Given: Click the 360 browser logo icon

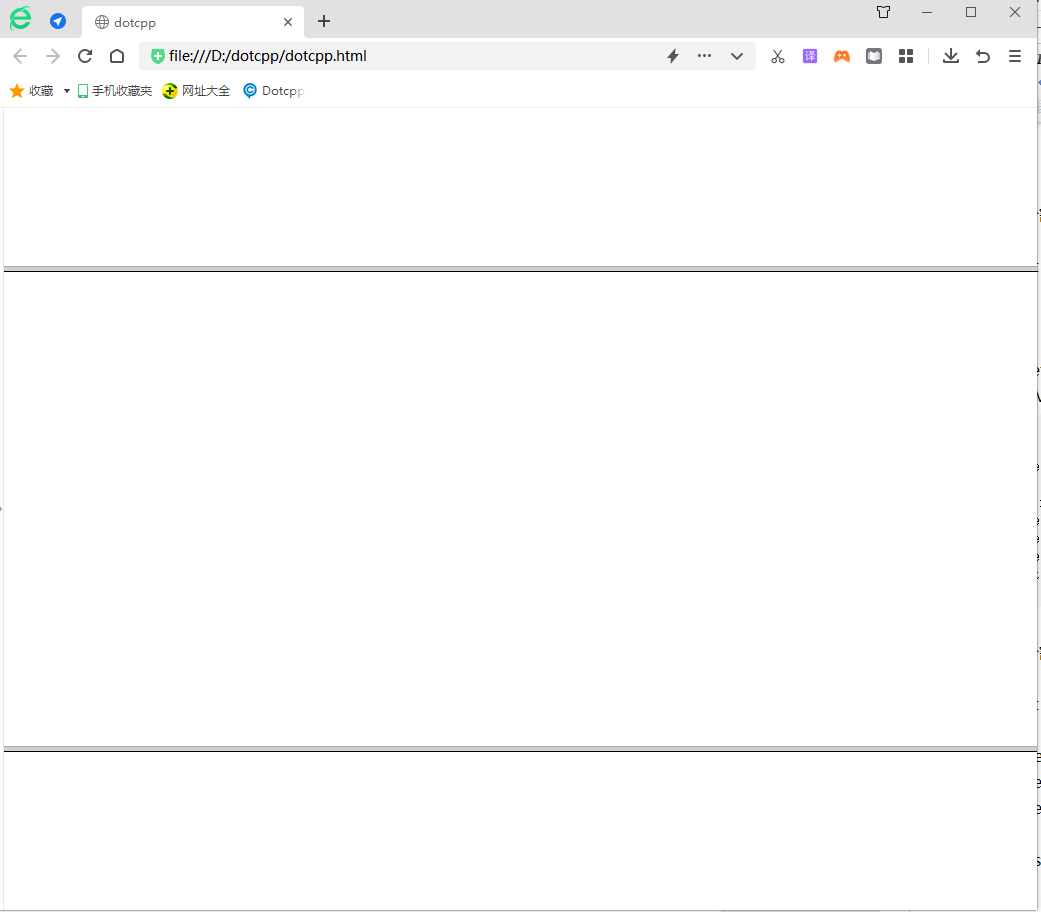Looking at the screenshot, I should pos(20,19).
